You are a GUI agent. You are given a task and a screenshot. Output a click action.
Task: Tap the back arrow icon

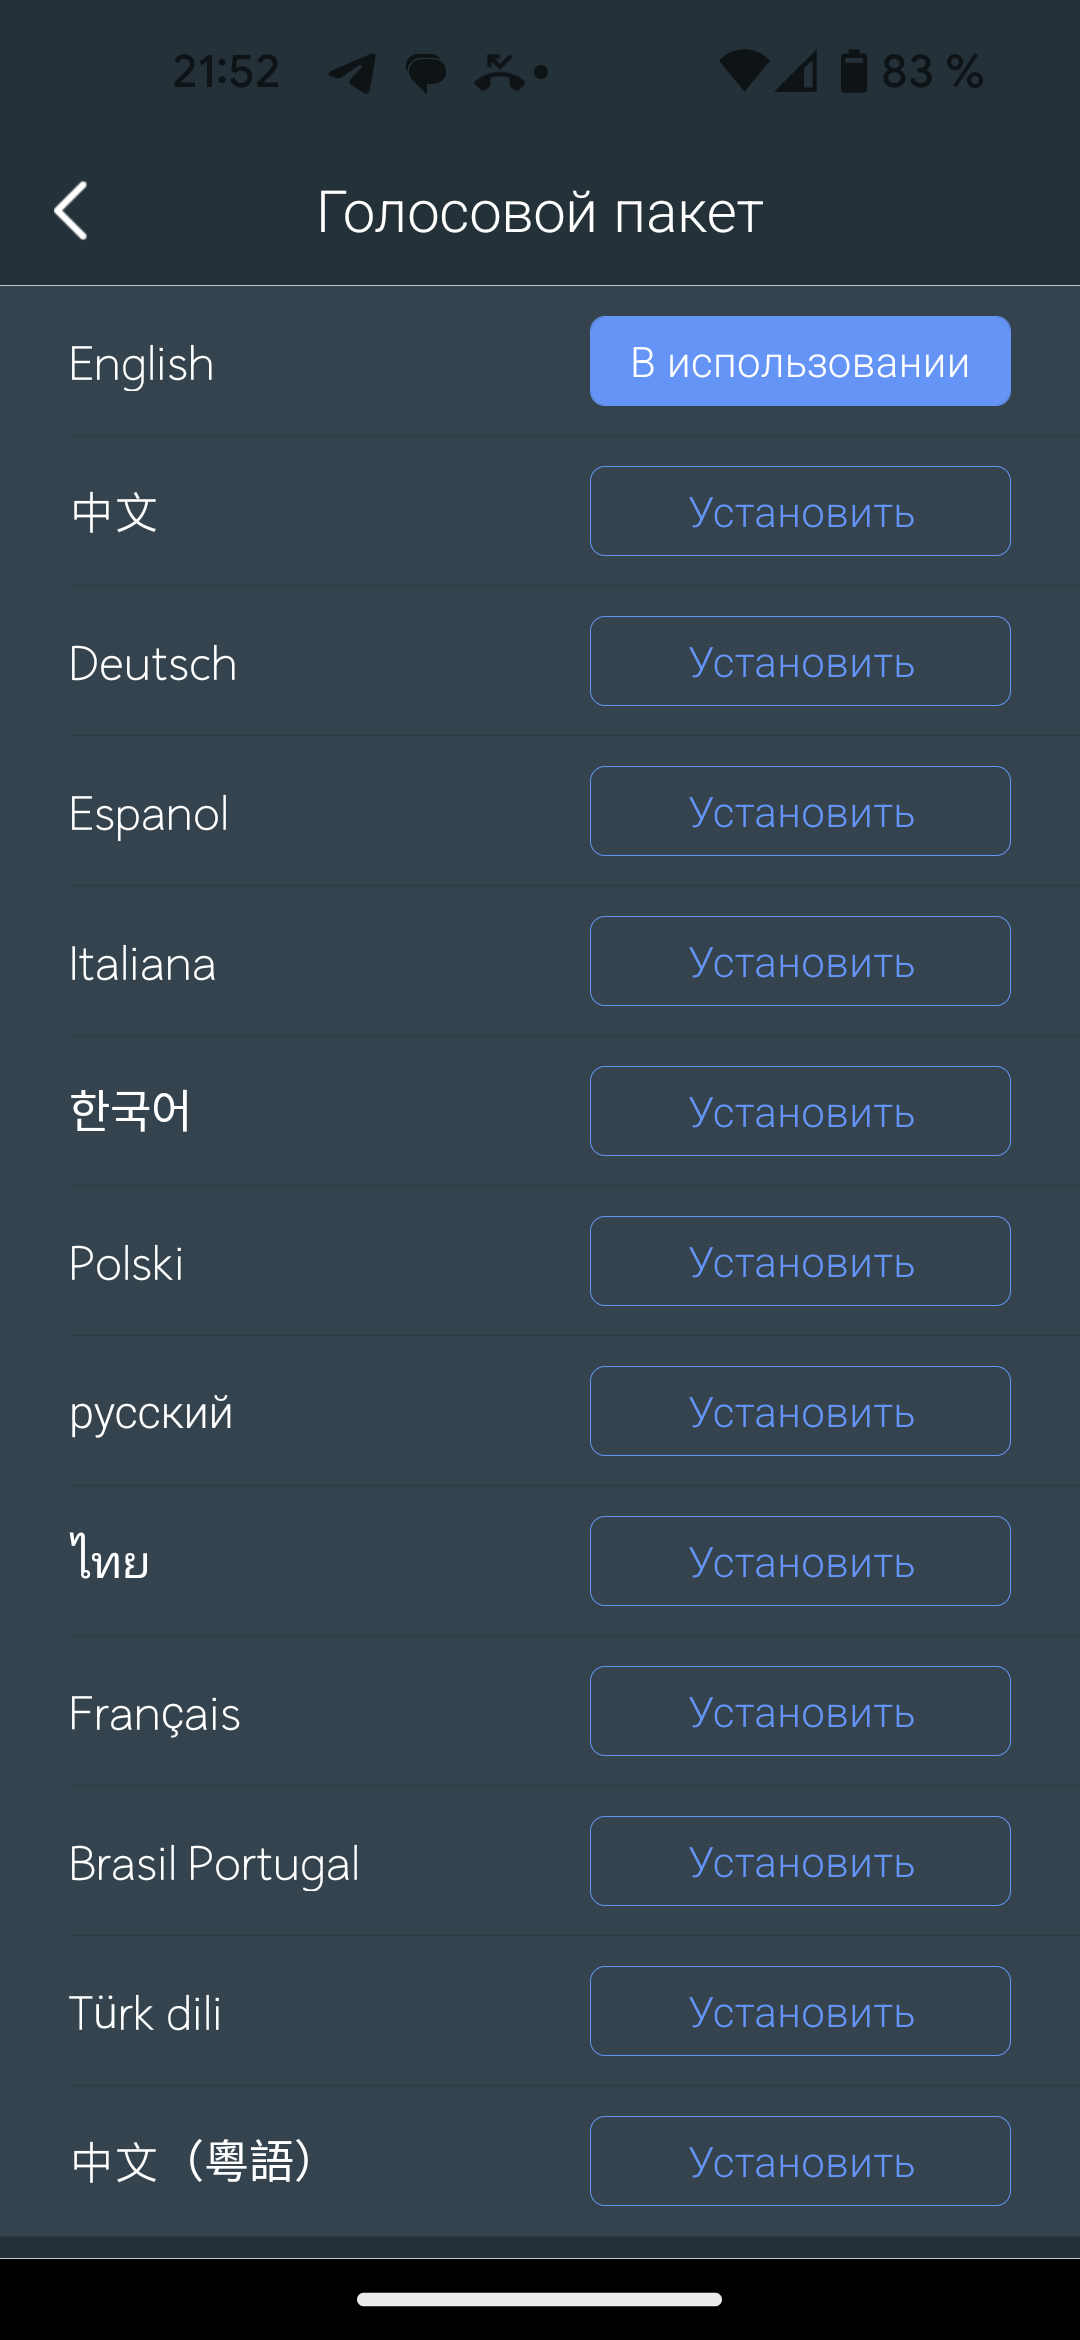click(x=71, y=211)
